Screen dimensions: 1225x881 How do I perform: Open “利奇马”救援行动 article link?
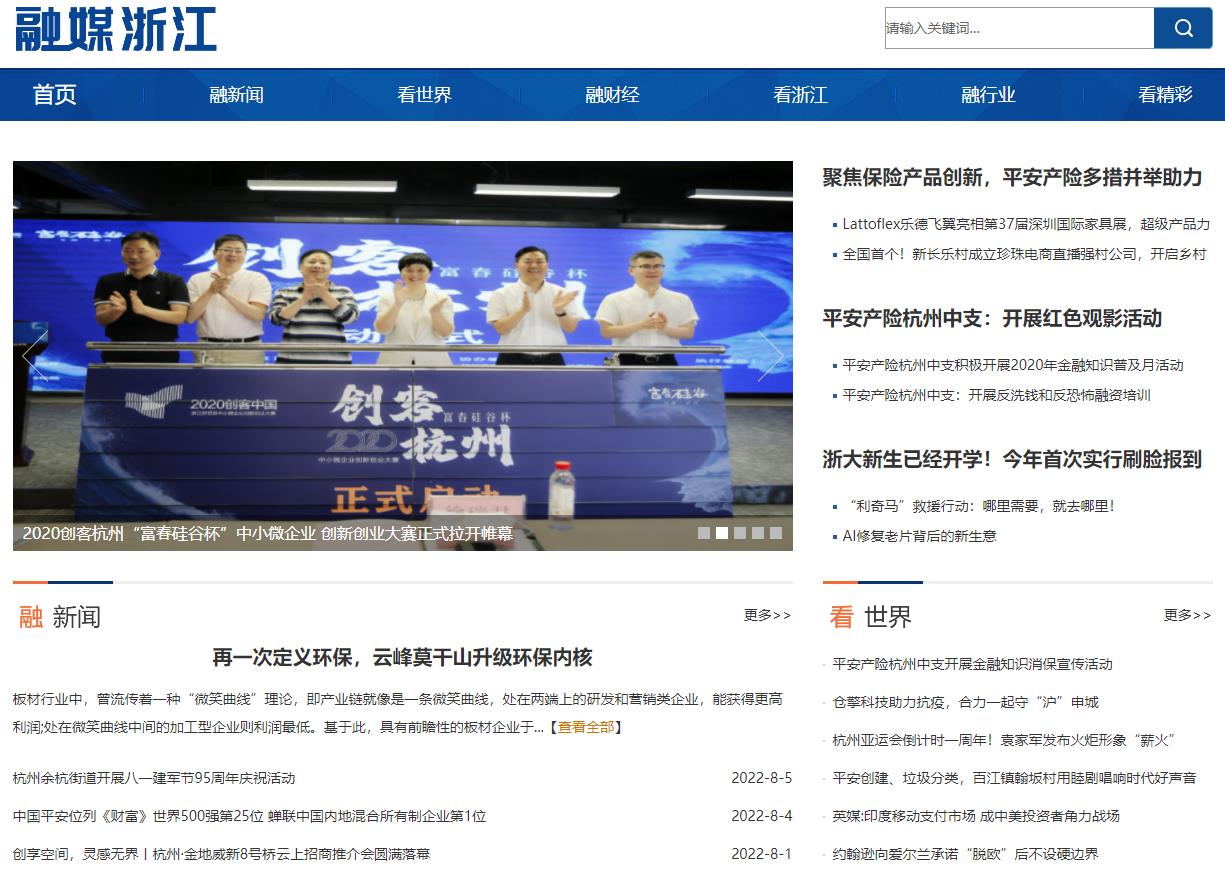[979, 506]
